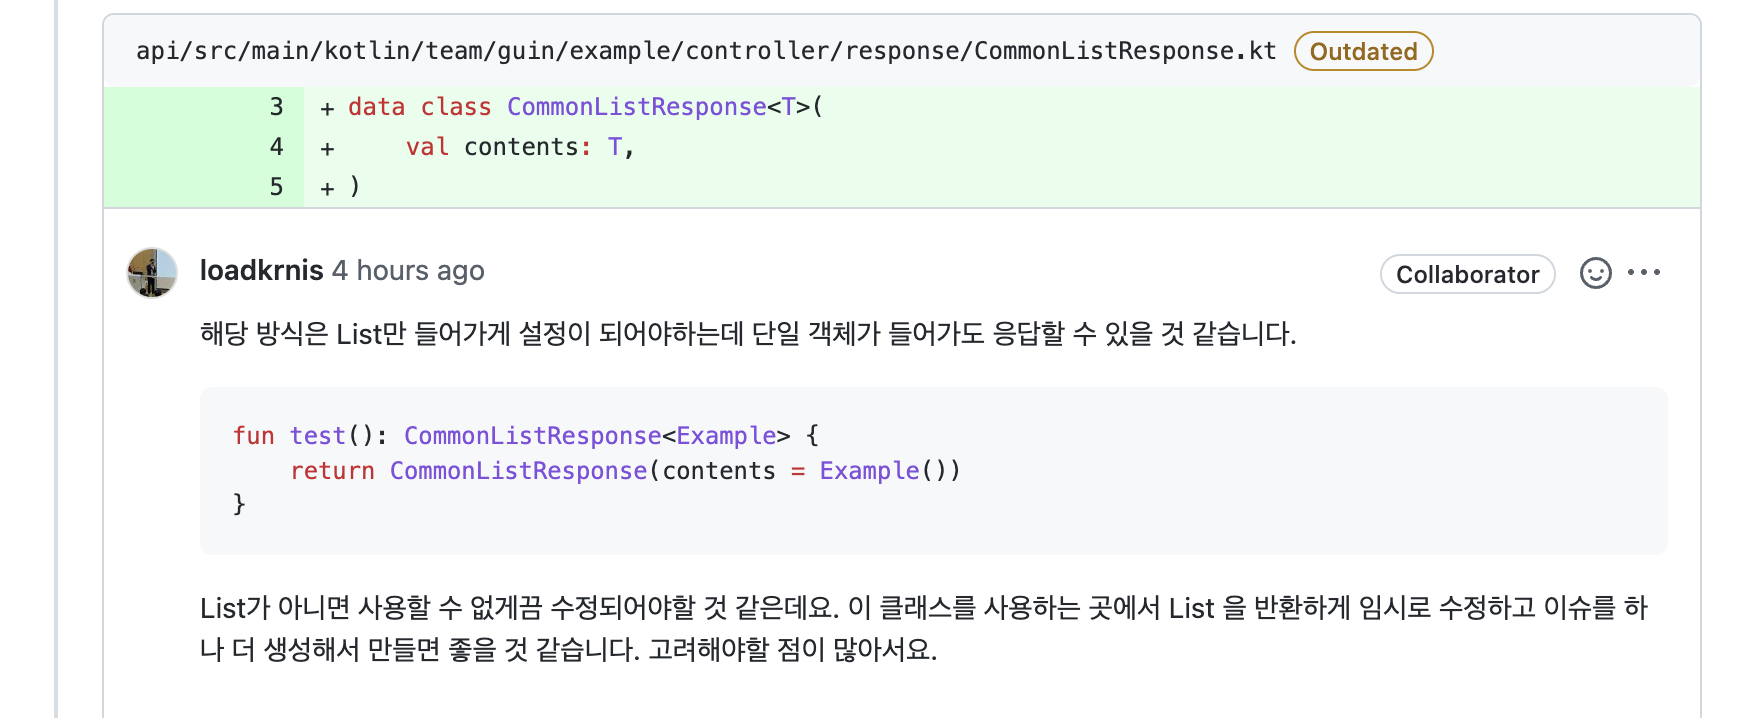Click line number 3 in the diff

point(276,107)
